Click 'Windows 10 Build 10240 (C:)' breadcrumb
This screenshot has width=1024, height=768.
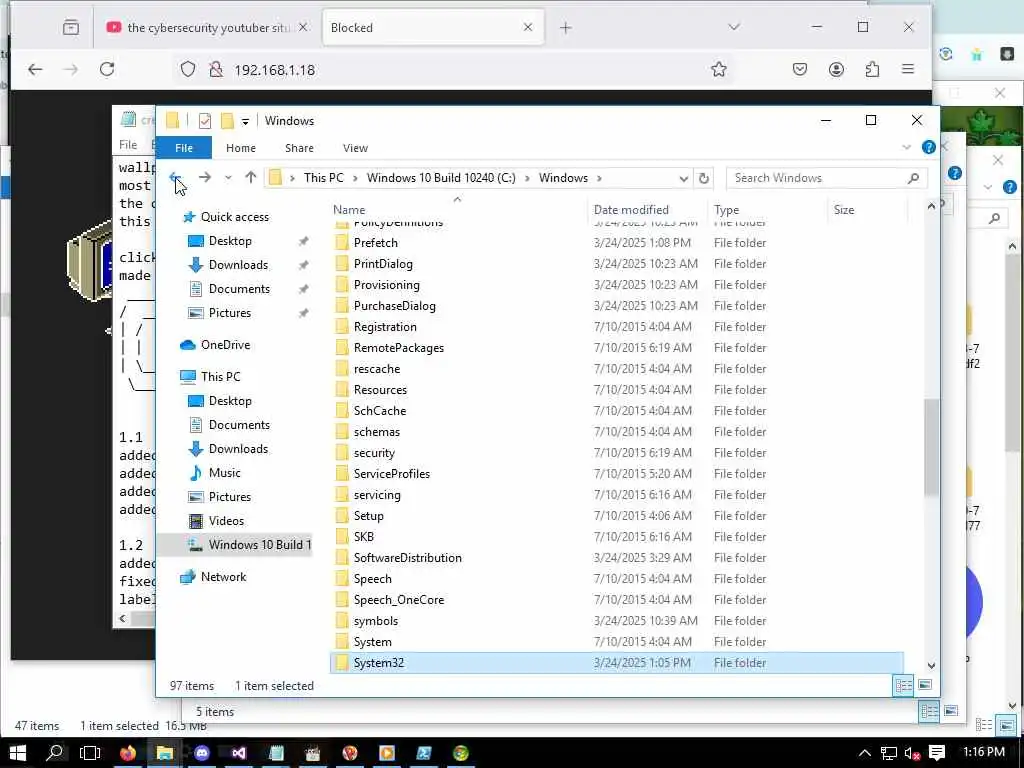coord(441,178)
